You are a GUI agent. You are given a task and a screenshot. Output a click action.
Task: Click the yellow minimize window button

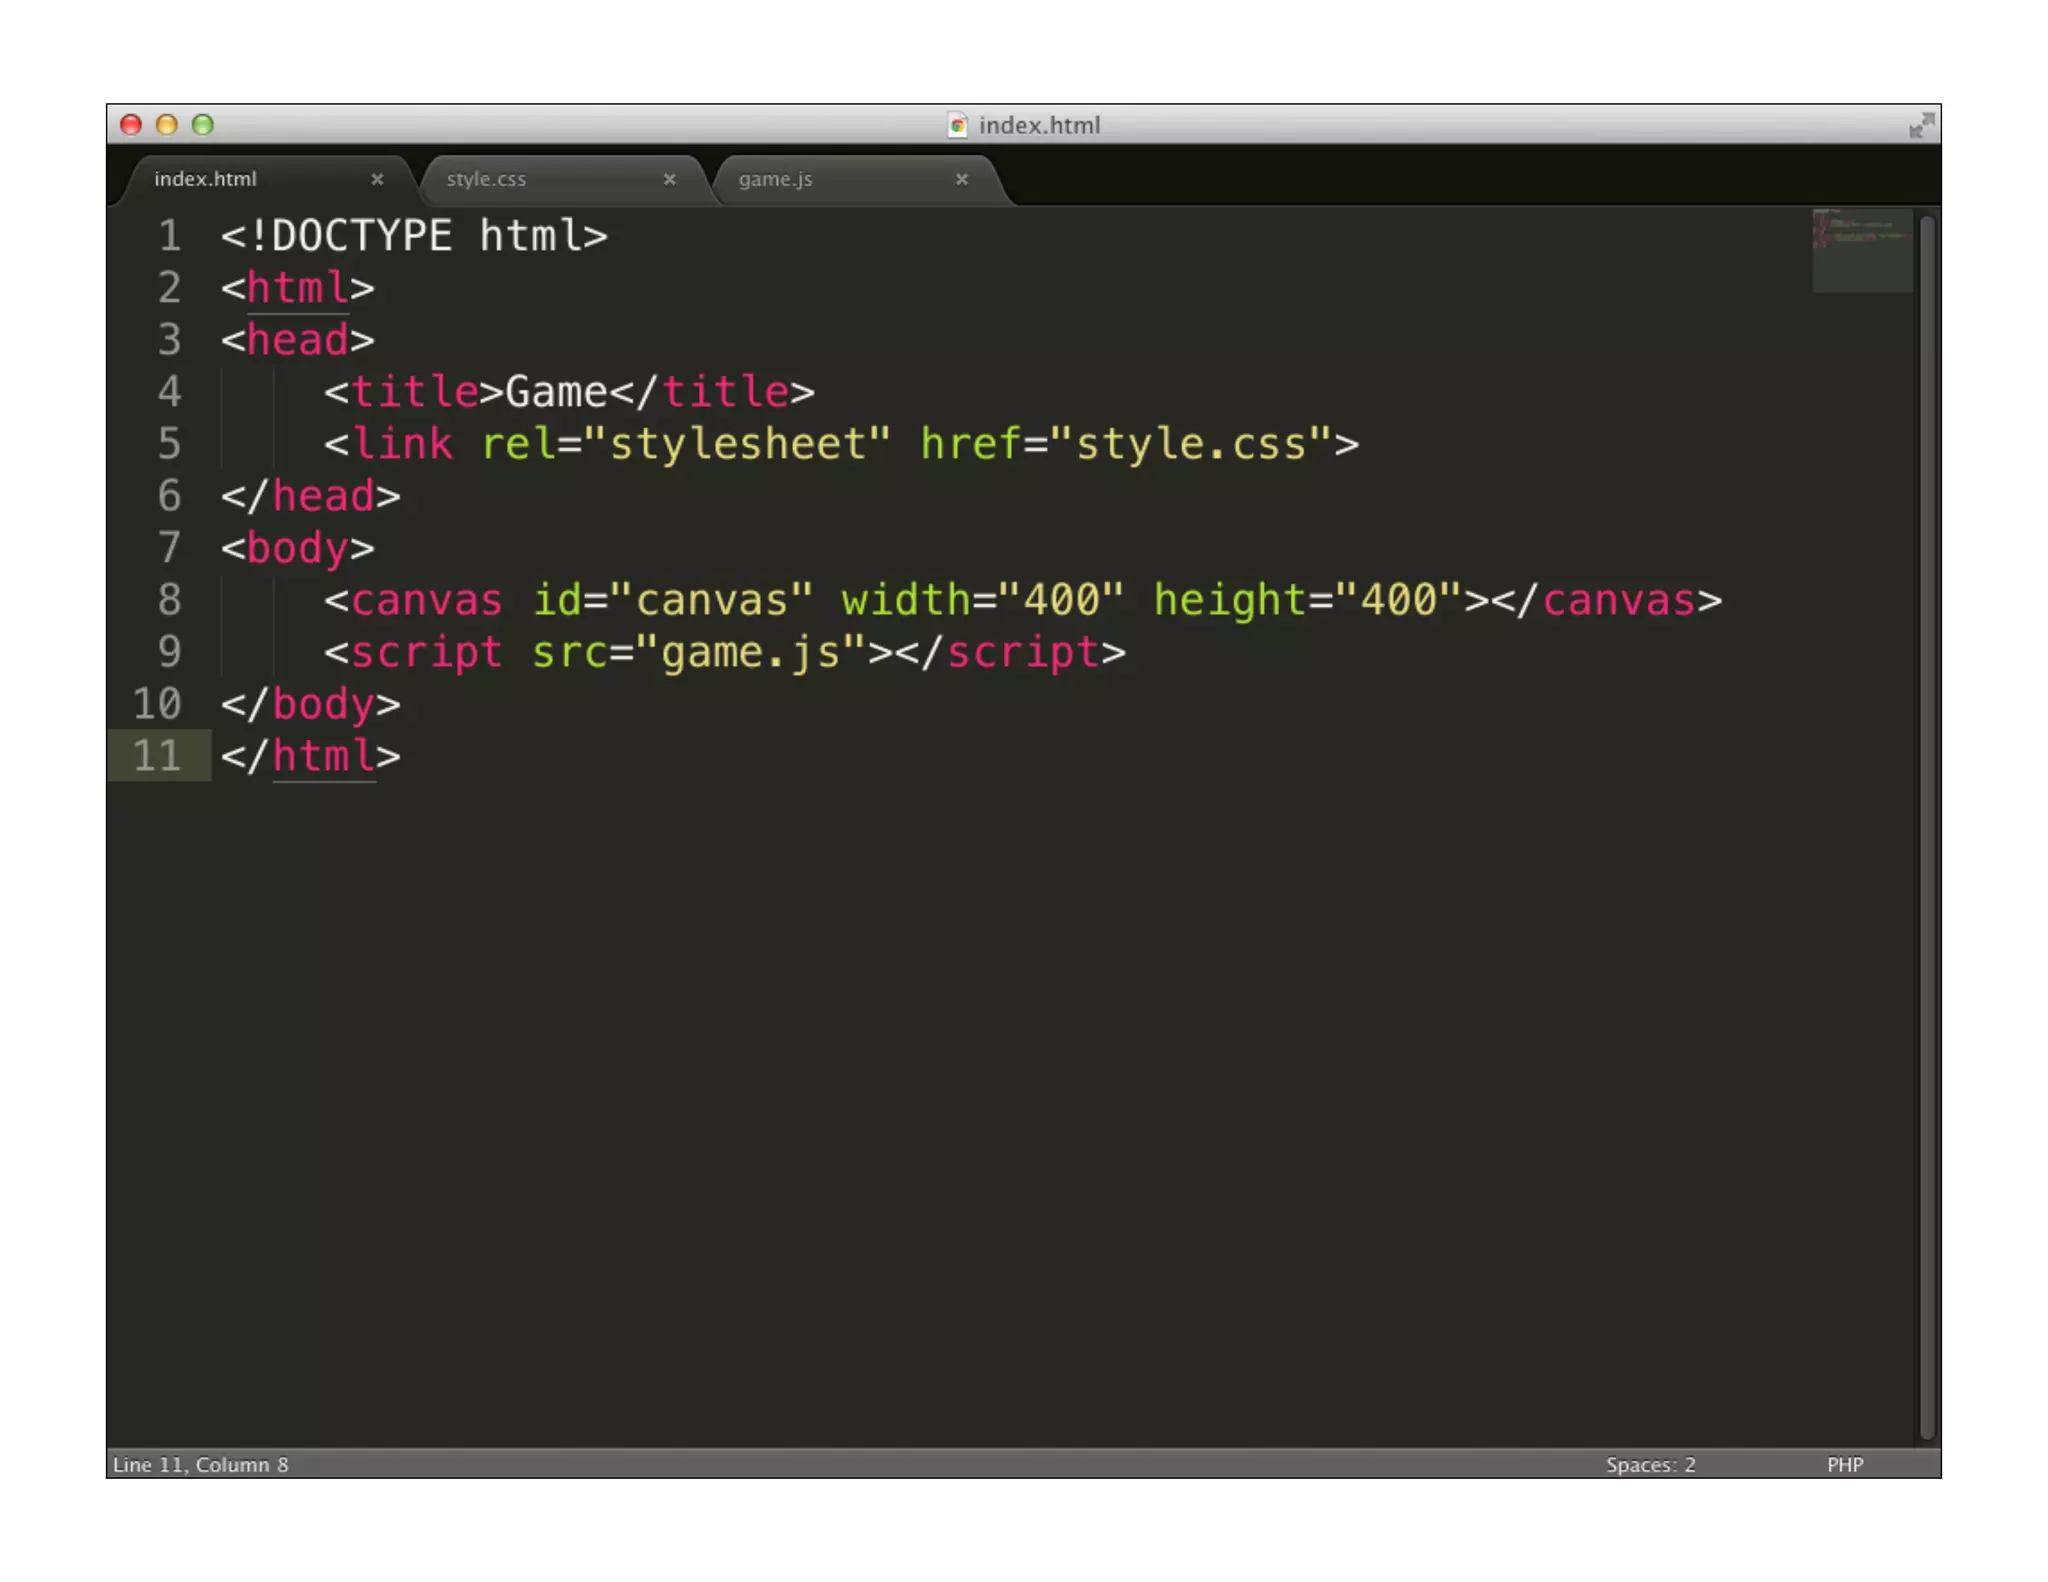pos(167,124)
